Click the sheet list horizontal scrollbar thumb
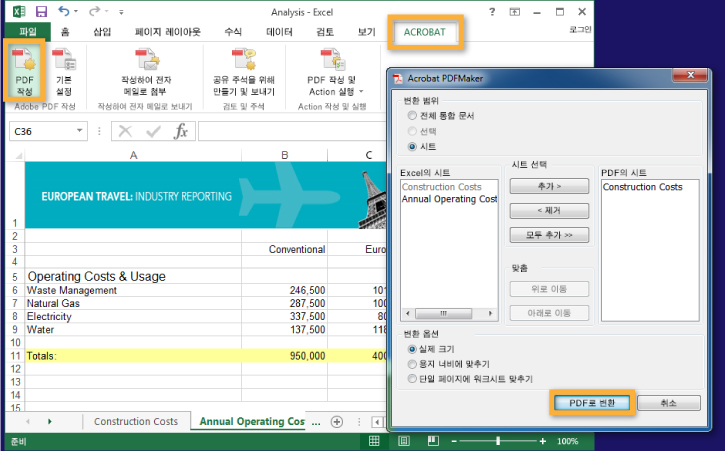Image resolution: width=725 pixels, height=451 pixels. click(443, 314)
